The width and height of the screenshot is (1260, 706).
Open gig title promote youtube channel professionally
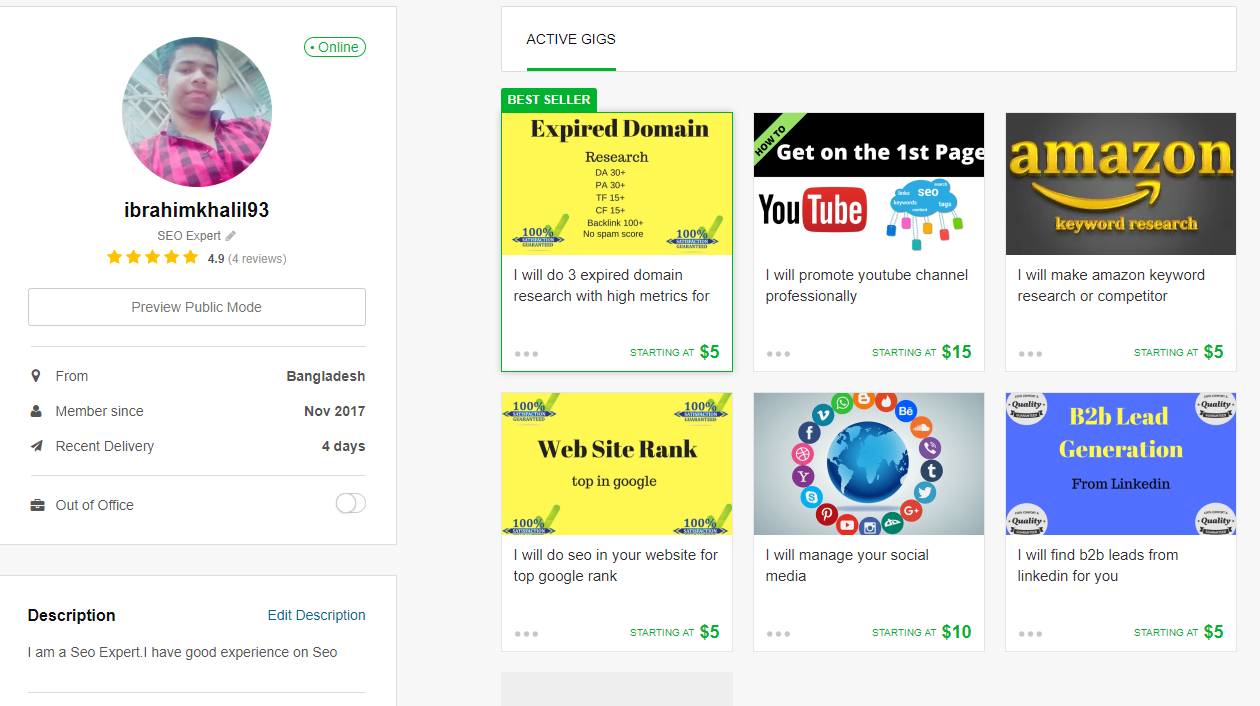(x=867, y=286)
